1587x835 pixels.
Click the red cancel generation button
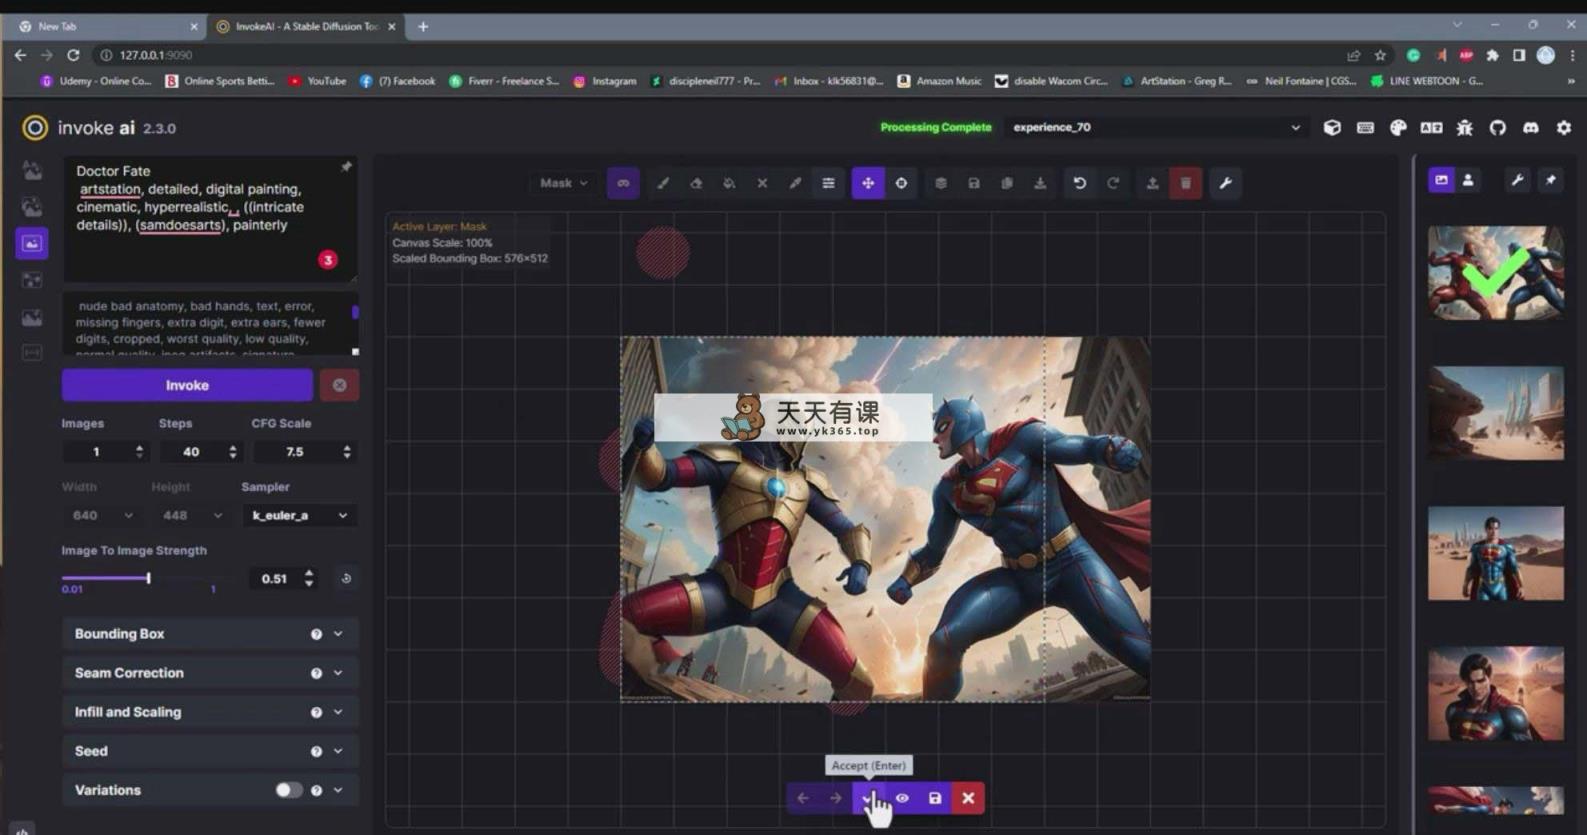click(x=340, y=385)
